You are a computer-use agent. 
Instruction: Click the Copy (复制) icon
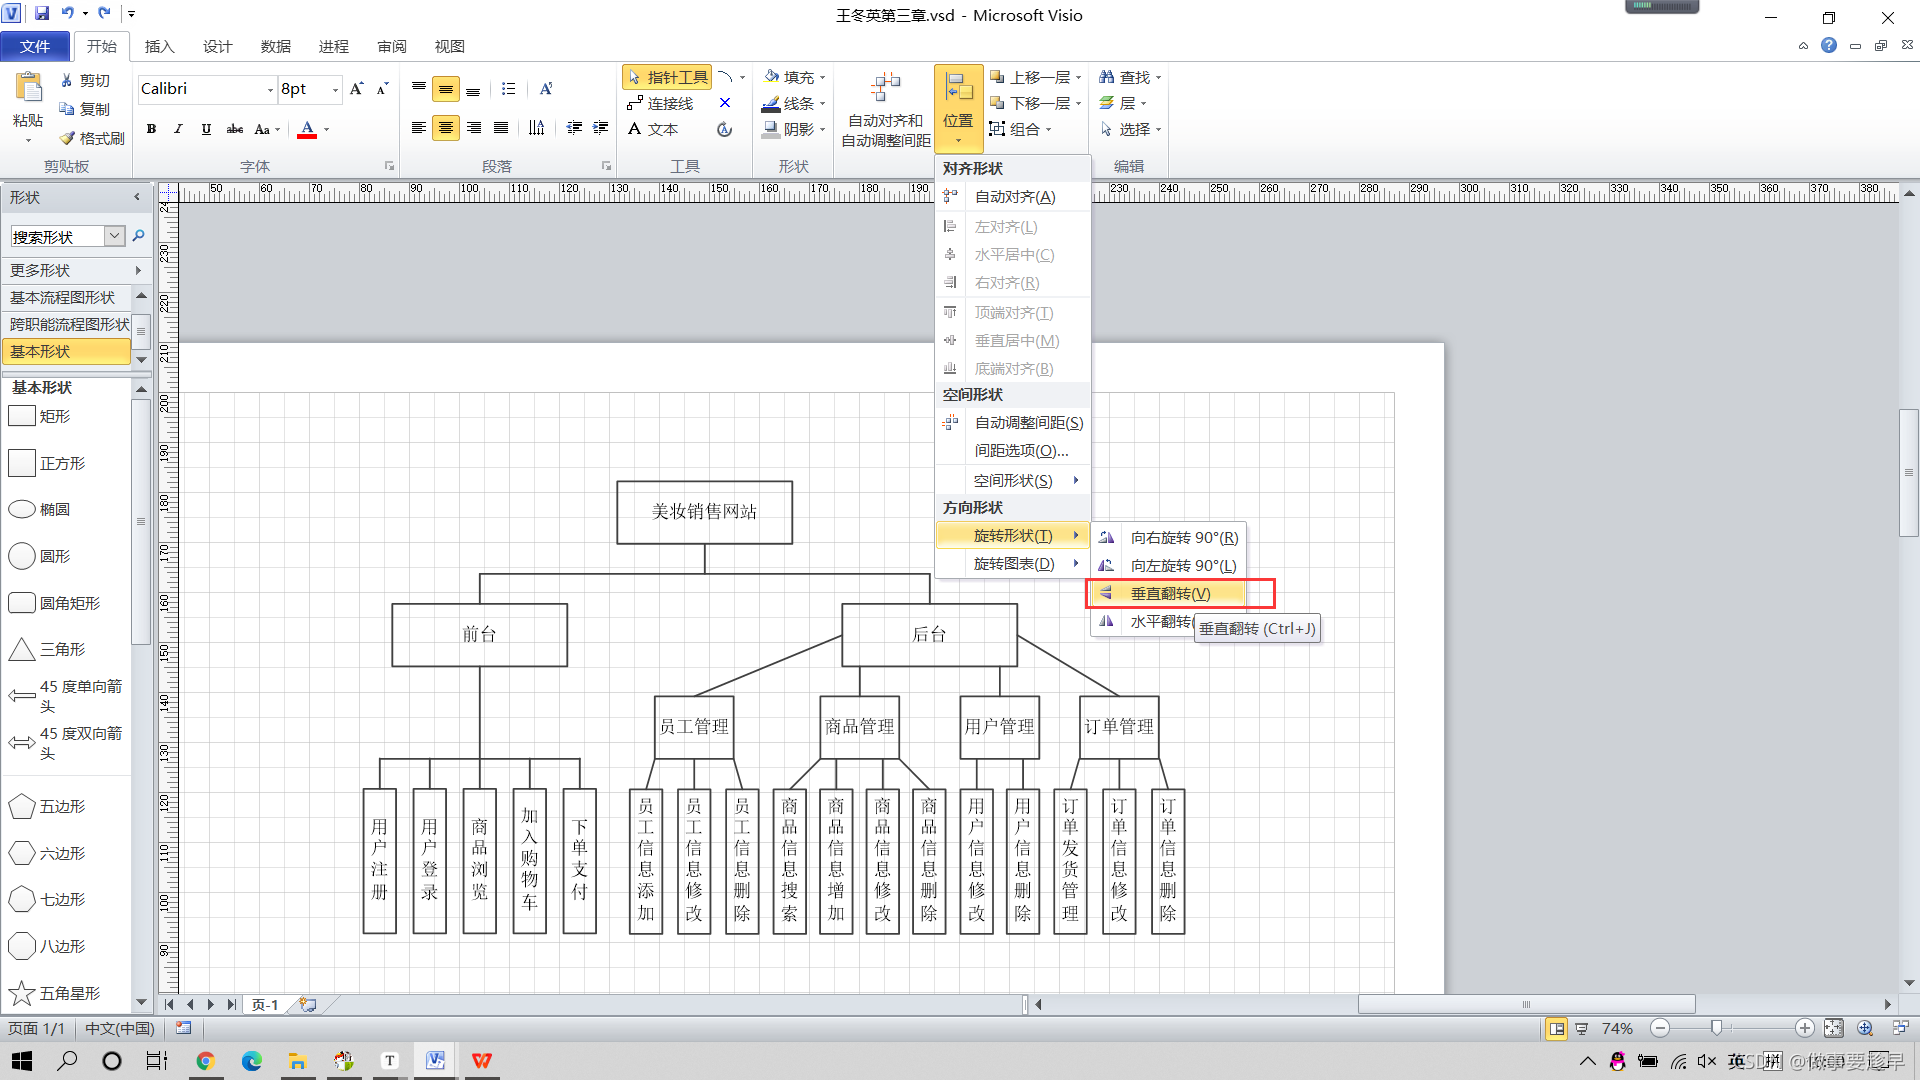pos(67,109)
